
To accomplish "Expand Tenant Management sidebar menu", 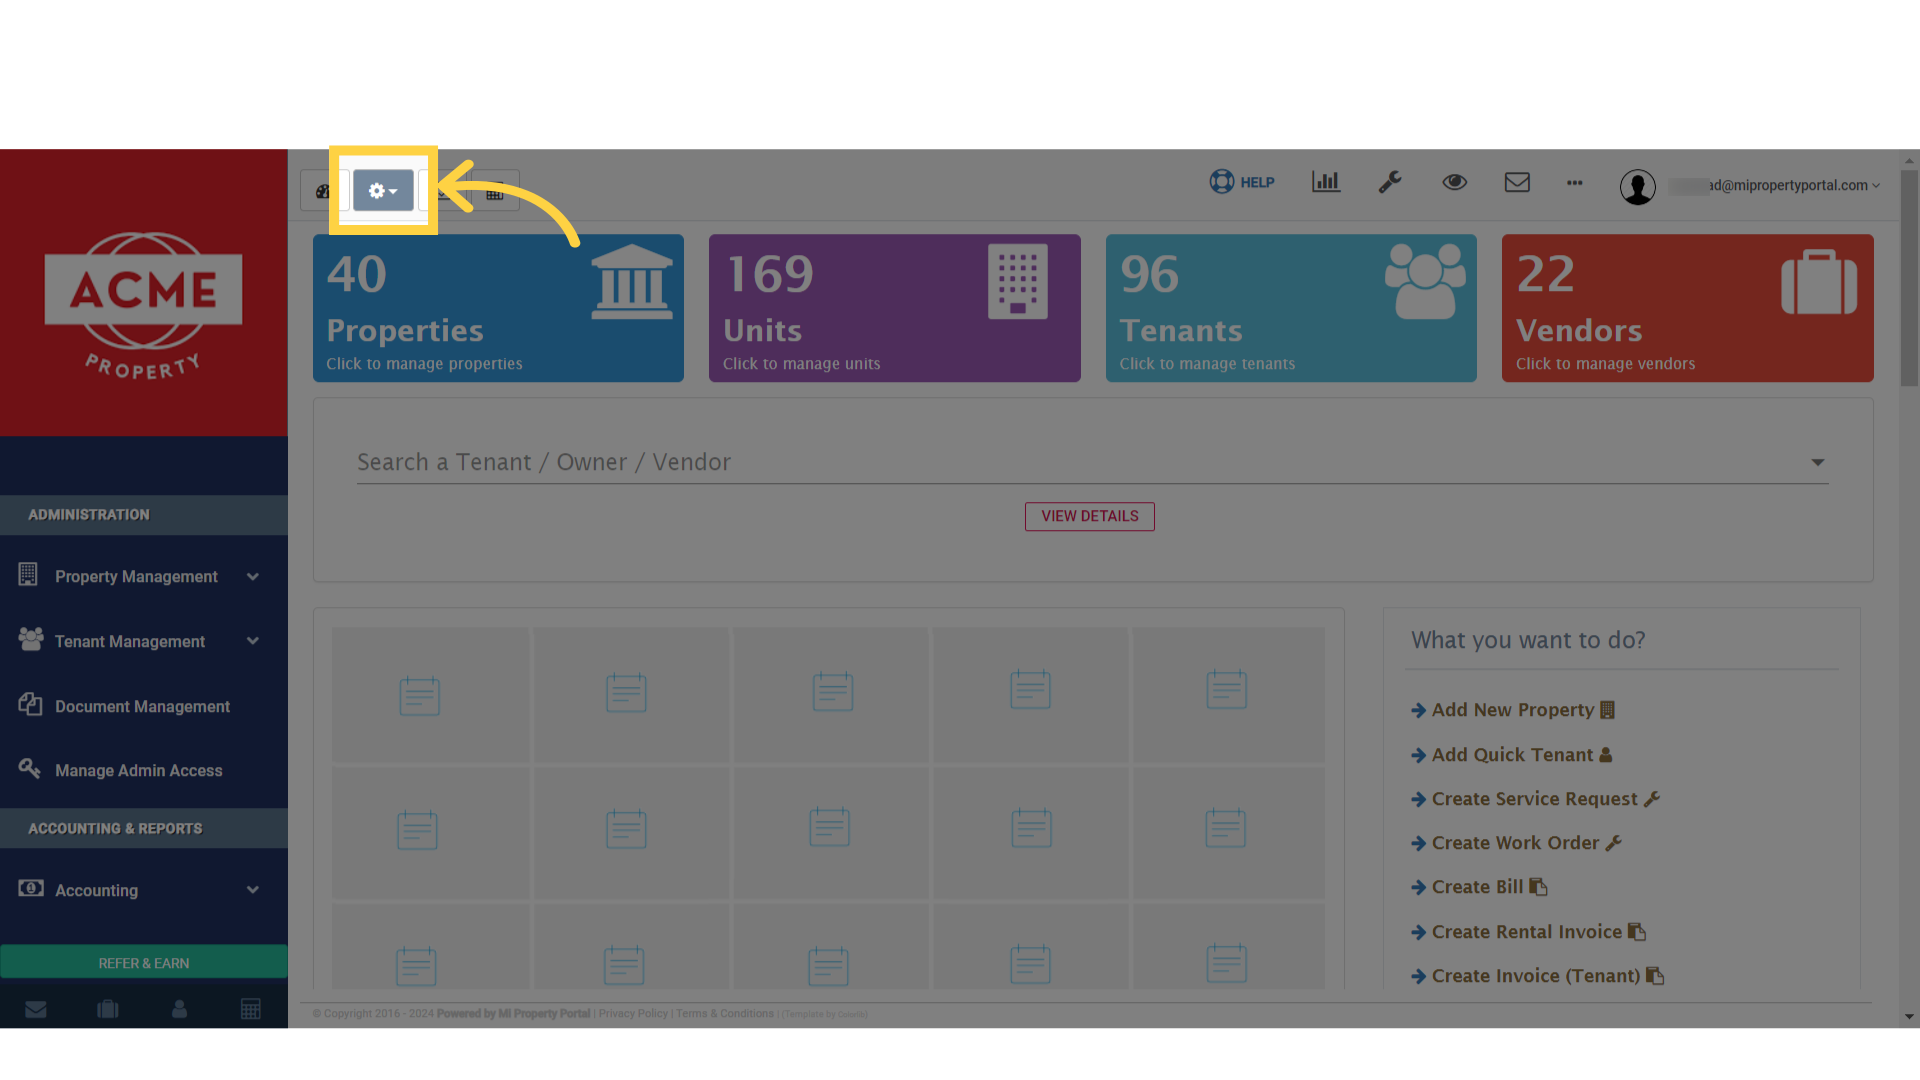I will pyautogui.click(x=144, y=641).
